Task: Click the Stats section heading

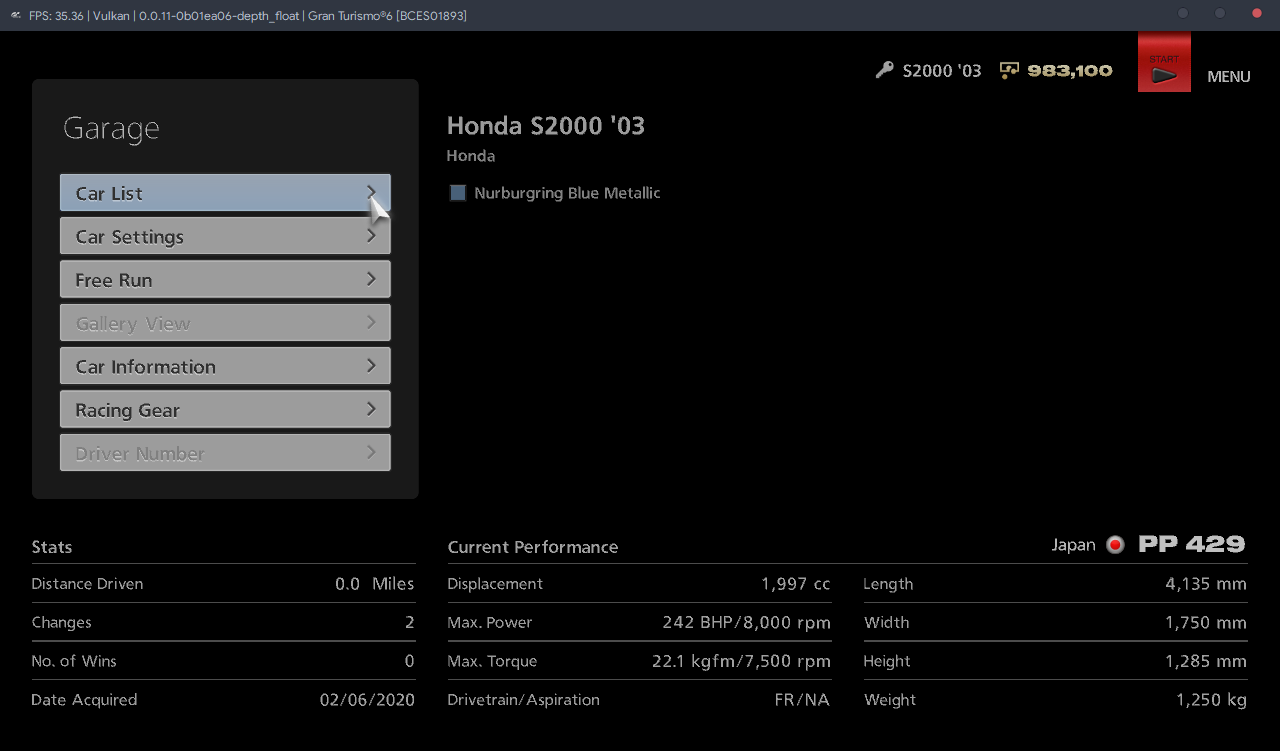Action: (x=52, y=547)
